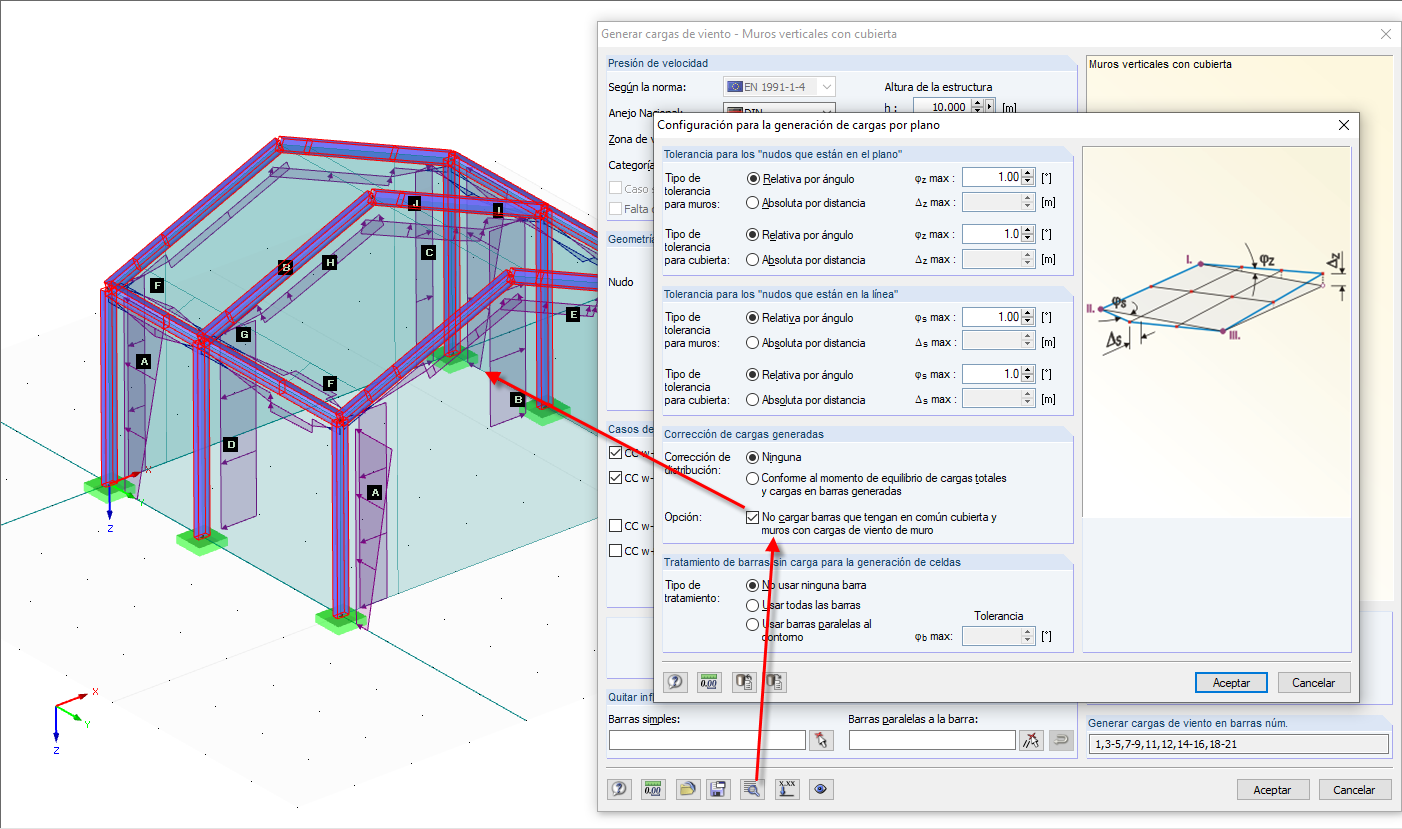This screenshot has width=1402, height=829.
Task: Select Absoluta por distancia for on-line roof tolerance
Action: (753, 400)
